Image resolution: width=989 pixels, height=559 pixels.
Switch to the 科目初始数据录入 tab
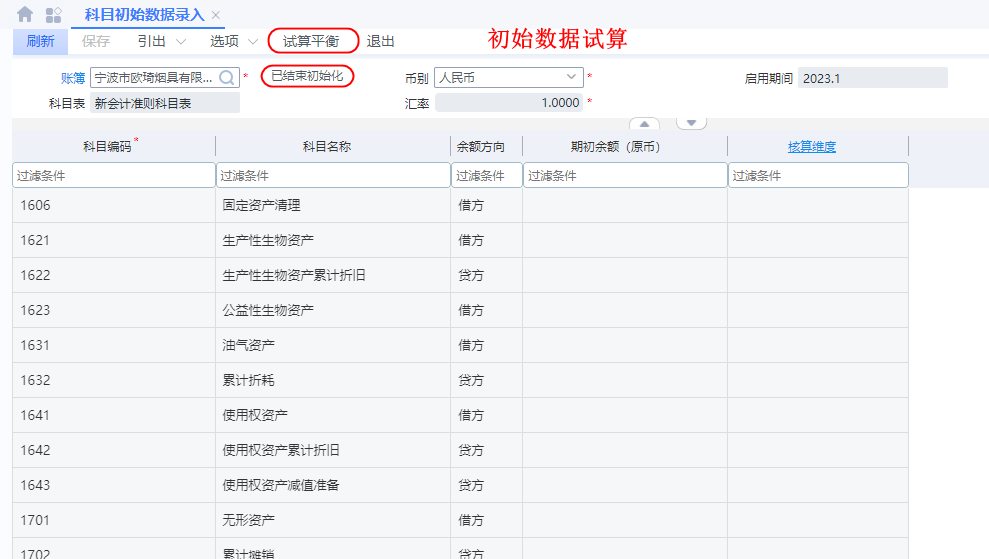point(144,15)
